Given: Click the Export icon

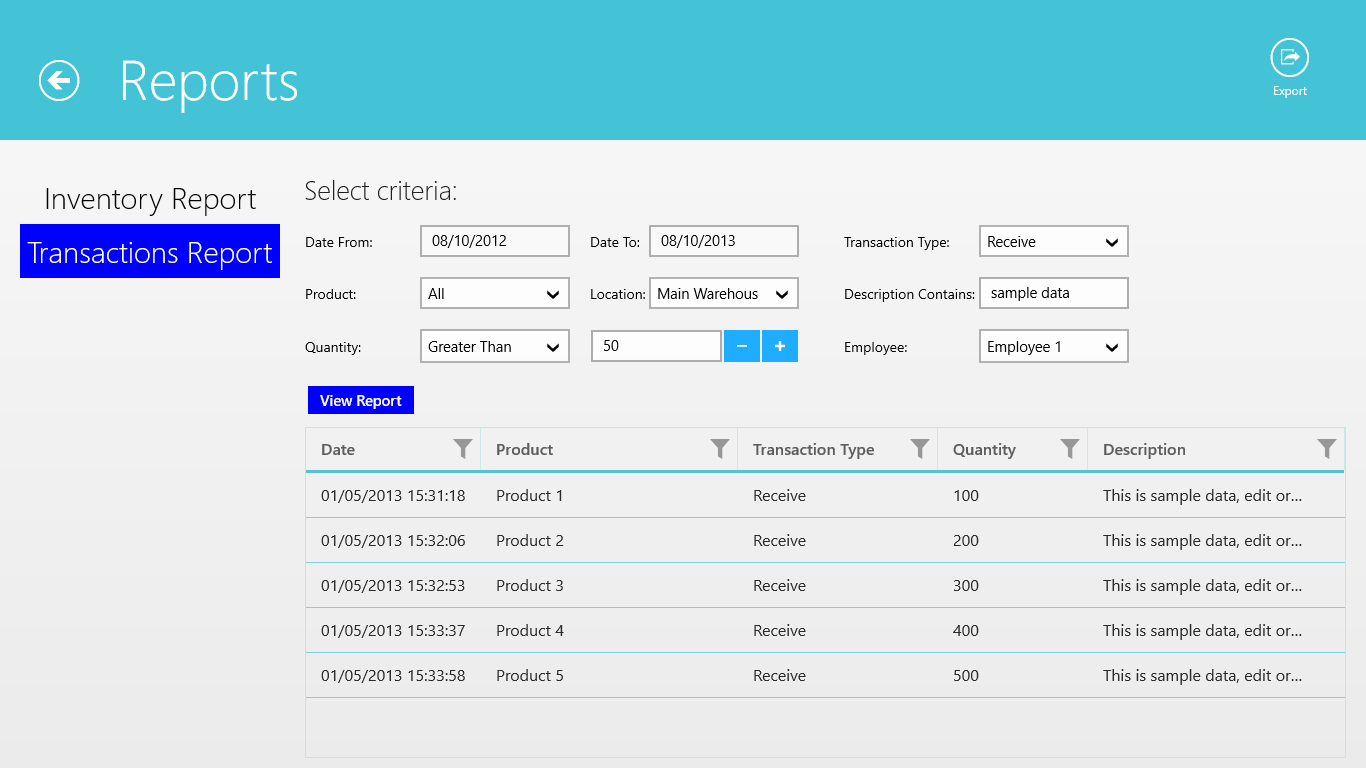Looking at the screenshot, I should [1289, 58].
